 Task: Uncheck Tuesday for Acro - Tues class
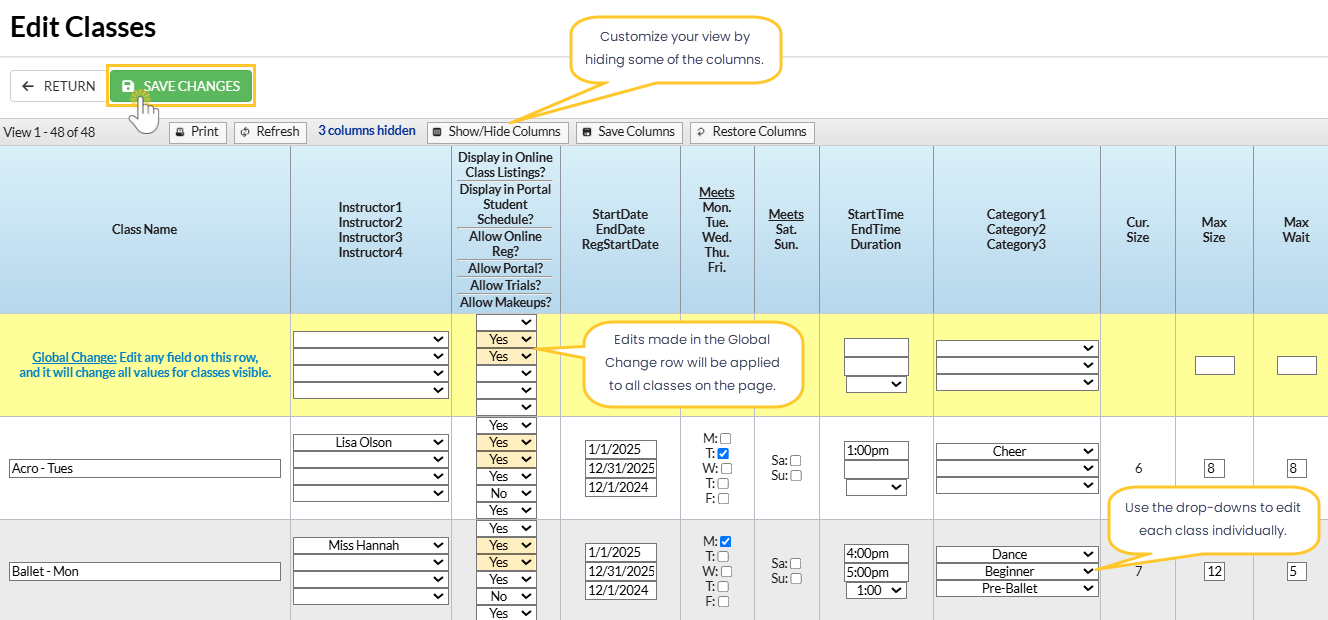725,453
